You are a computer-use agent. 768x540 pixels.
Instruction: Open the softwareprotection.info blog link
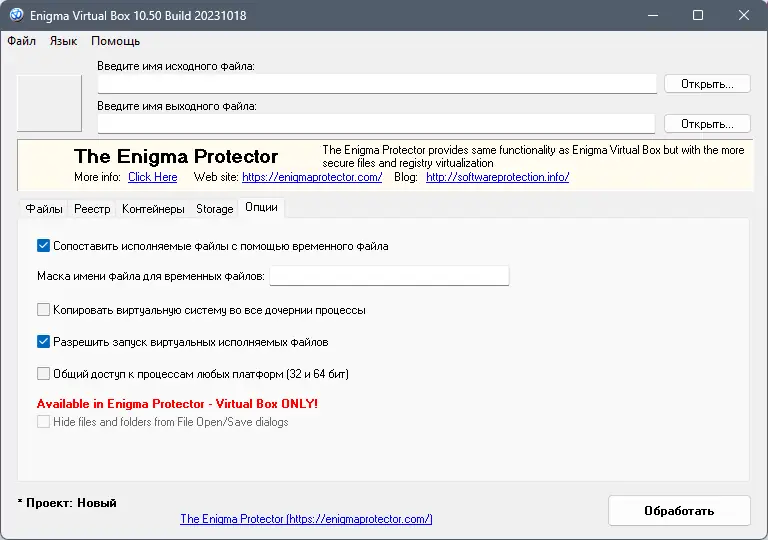point(498,177)
